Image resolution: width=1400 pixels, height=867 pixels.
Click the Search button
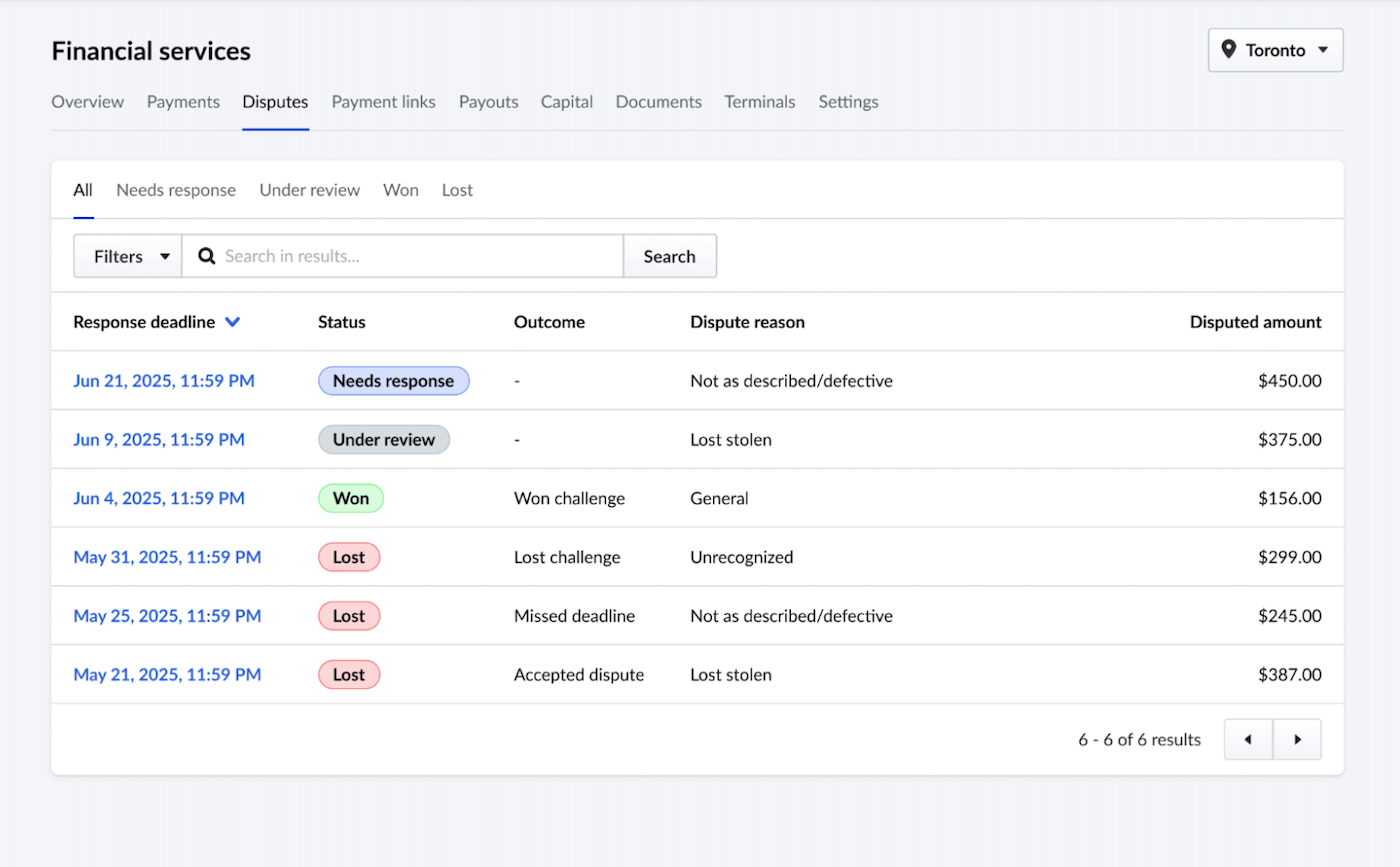coord(670,256)
